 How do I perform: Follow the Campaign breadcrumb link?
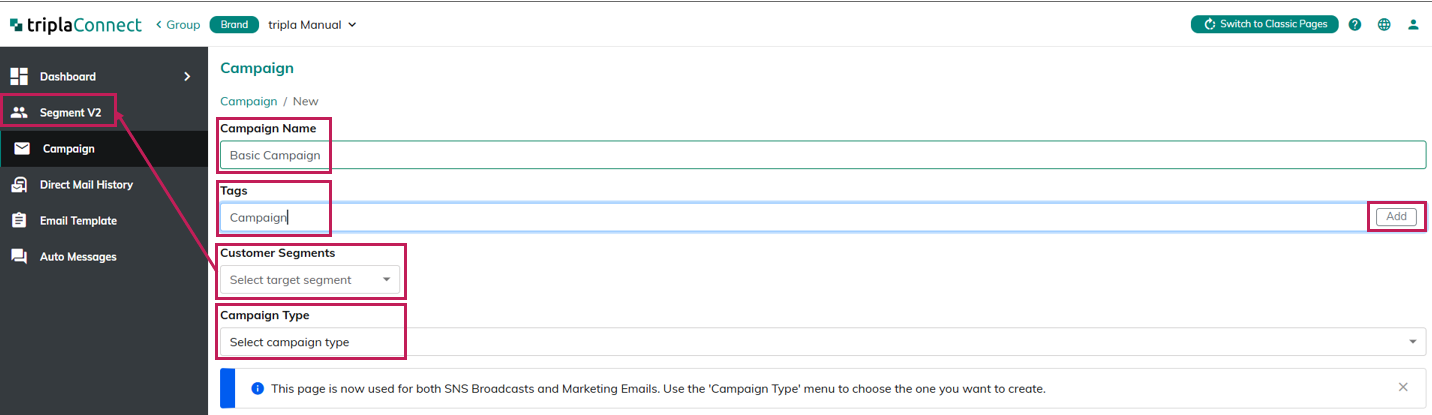tap(248, 101)
